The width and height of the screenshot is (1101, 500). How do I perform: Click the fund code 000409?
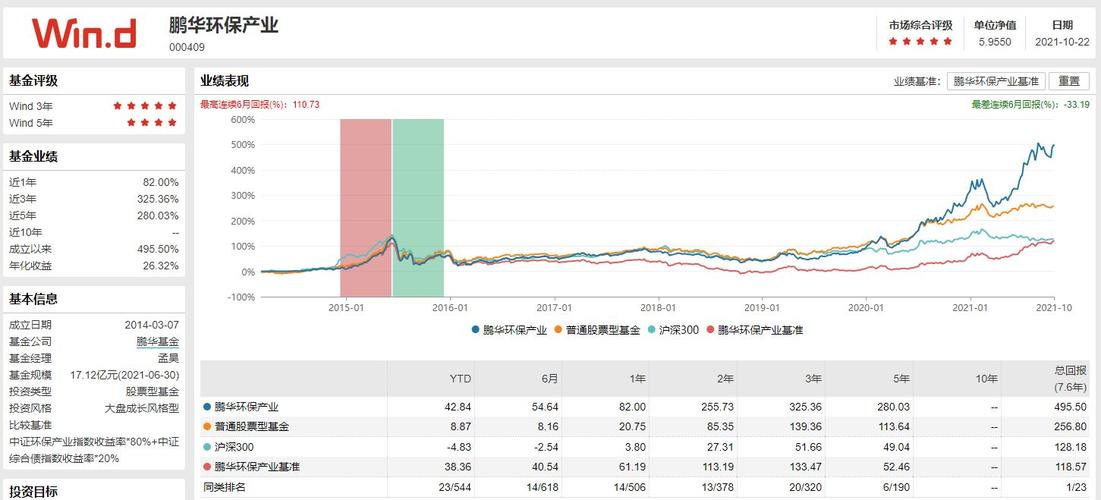(x=187, y=47)
